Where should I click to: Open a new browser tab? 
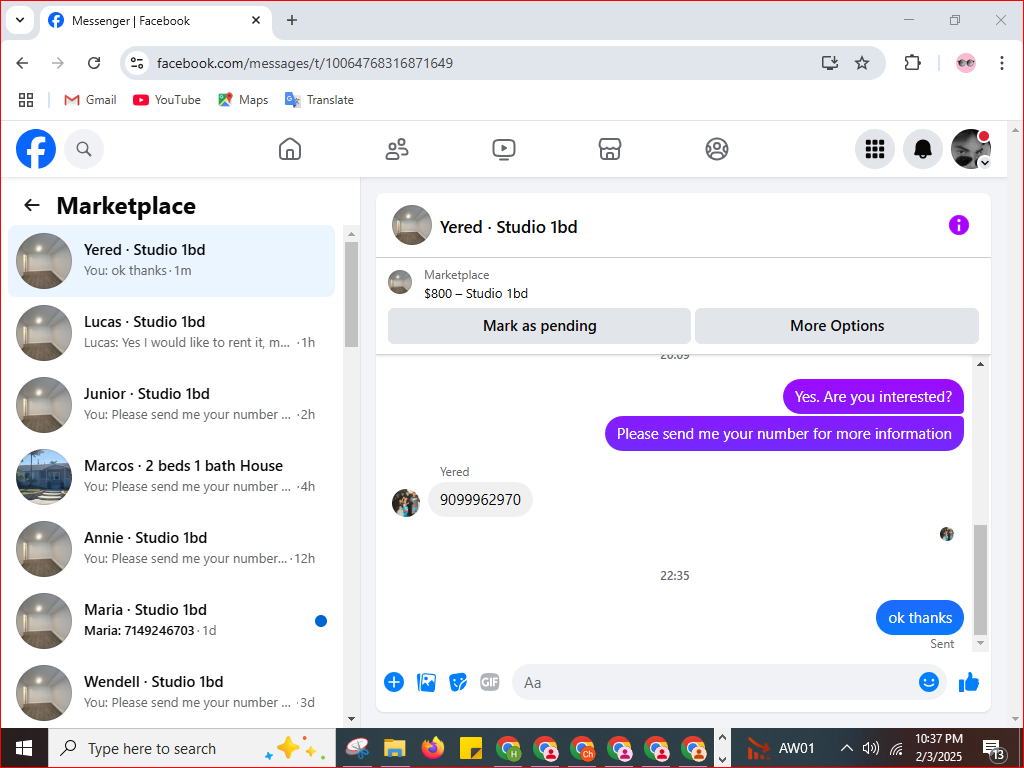coord(292,20)
